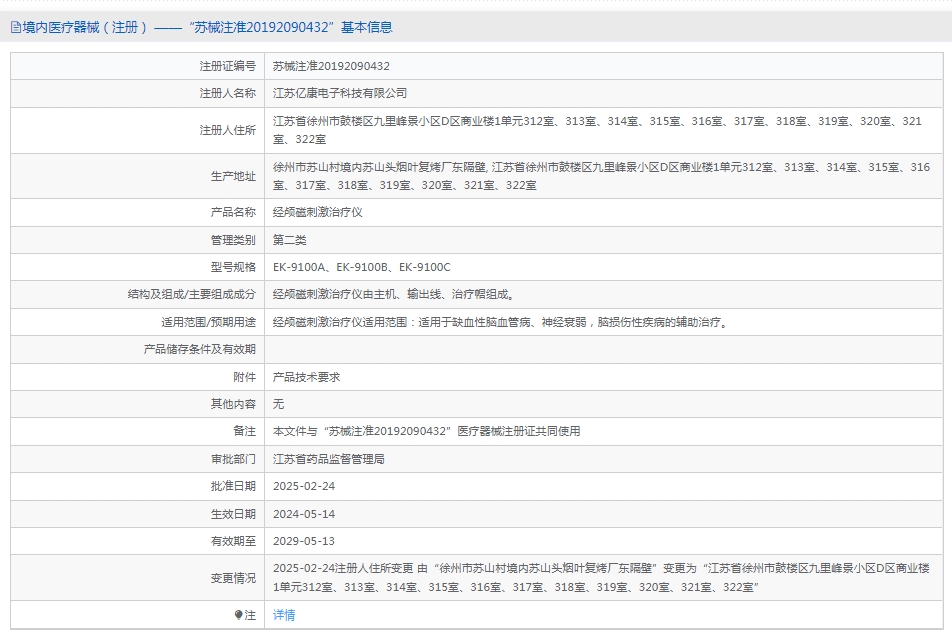
Task: Click the 备注 remark text
Action: coord(426,431)
